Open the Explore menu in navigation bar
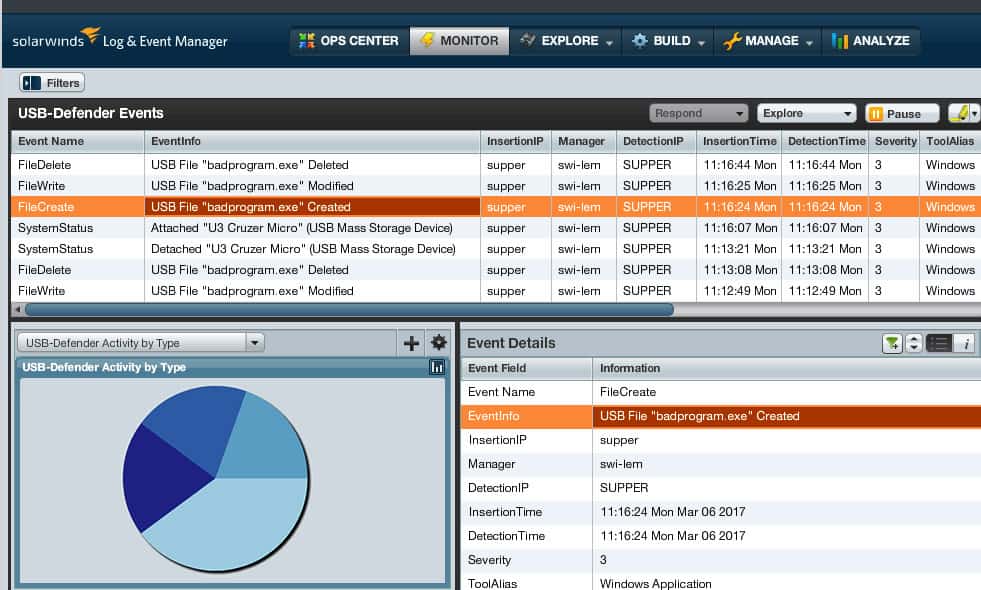Screen dimensions: 981x590 pyautogui.click(x=566, y=41)
